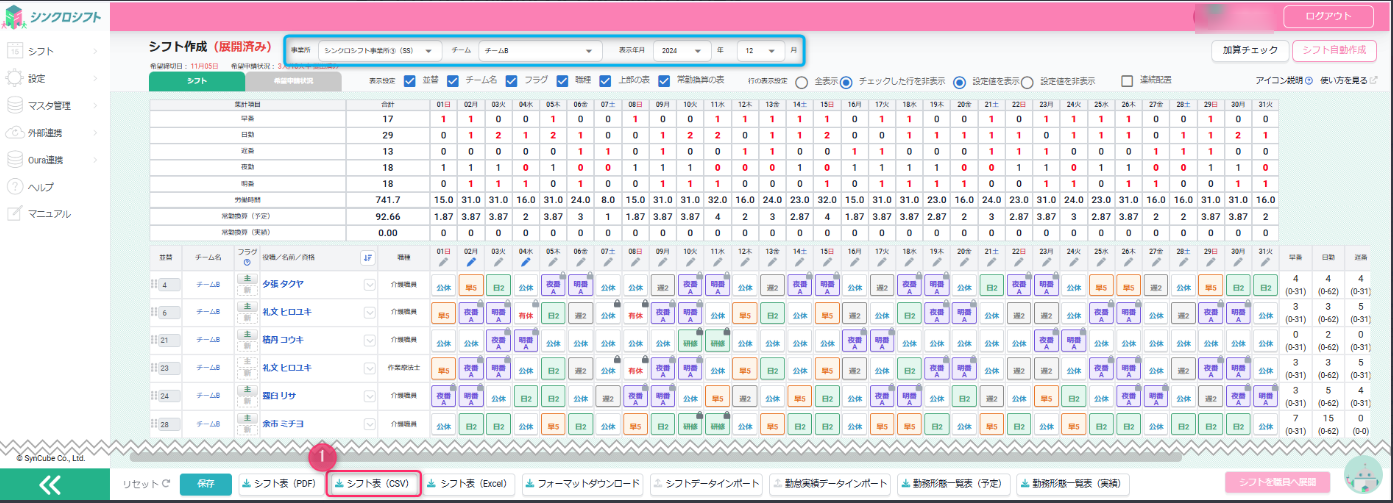Click the drag handle for row number 4
Screen dimensions: 1393x503
point(154,285)
